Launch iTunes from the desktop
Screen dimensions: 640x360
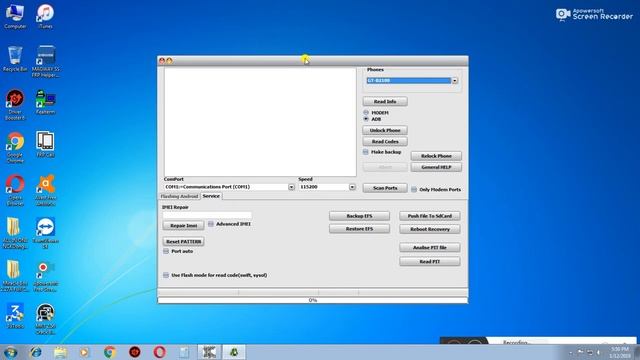(x=45, y=16)
